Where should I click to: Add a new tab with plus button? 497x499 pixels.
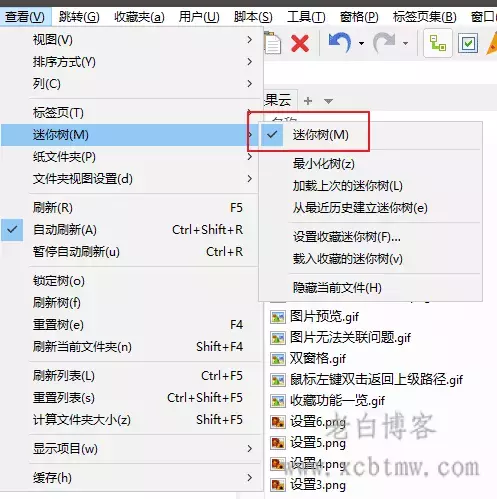pos(308,101)
